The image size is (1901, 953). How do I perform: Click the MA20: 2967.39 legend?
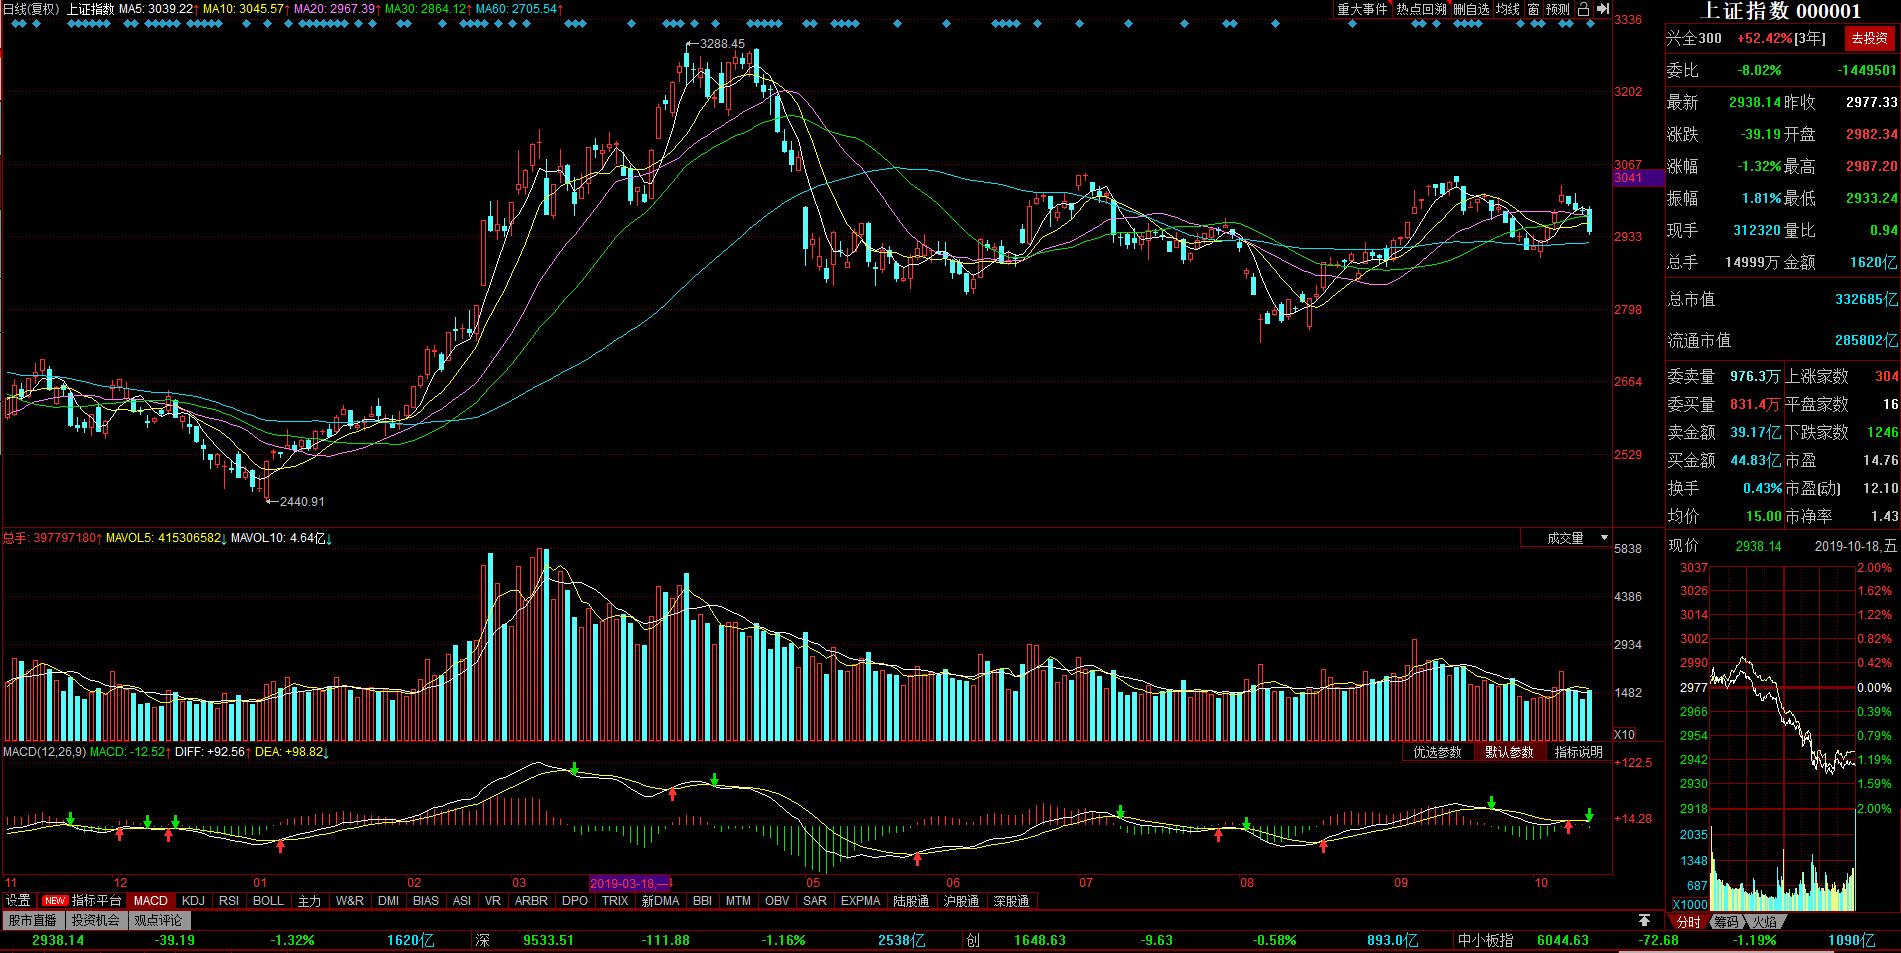click(x=337, y=9)
